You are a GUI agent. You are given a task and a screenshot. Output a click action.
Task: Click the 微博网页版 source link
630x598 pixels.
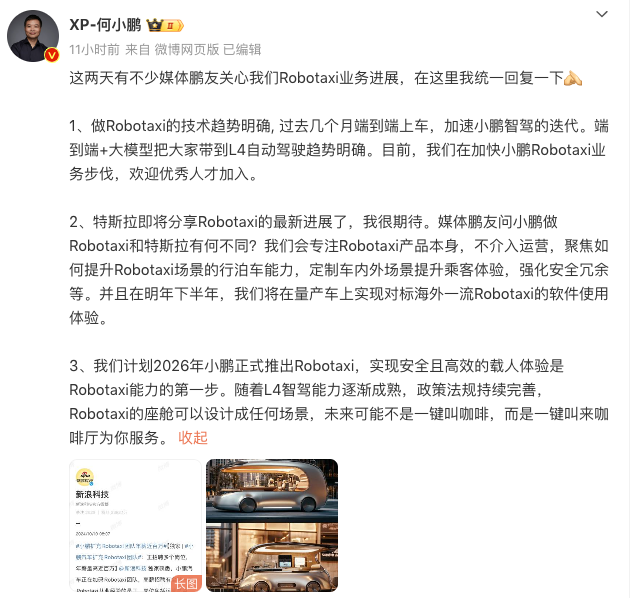[187, 49]
